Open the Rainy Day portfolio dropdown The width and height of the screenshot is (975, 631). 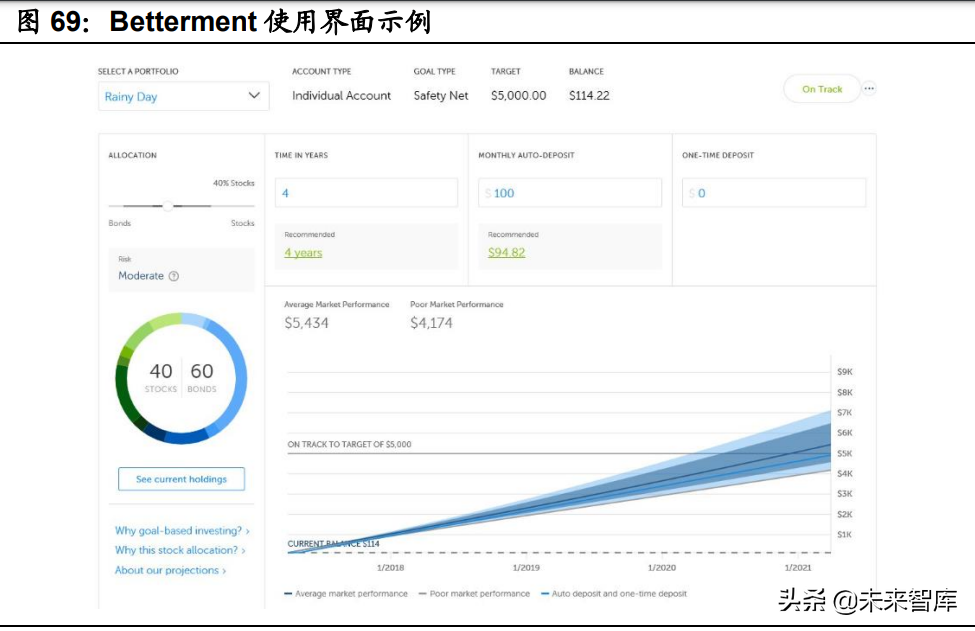pos(183,96)
